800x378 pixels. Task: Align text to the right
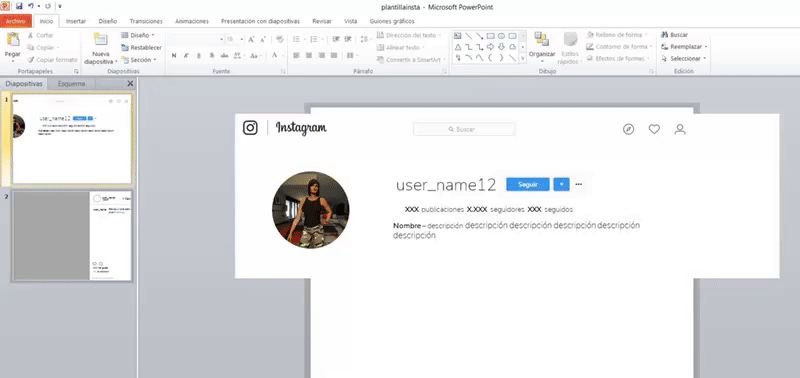pyautogui.click(x=321, y=55)
